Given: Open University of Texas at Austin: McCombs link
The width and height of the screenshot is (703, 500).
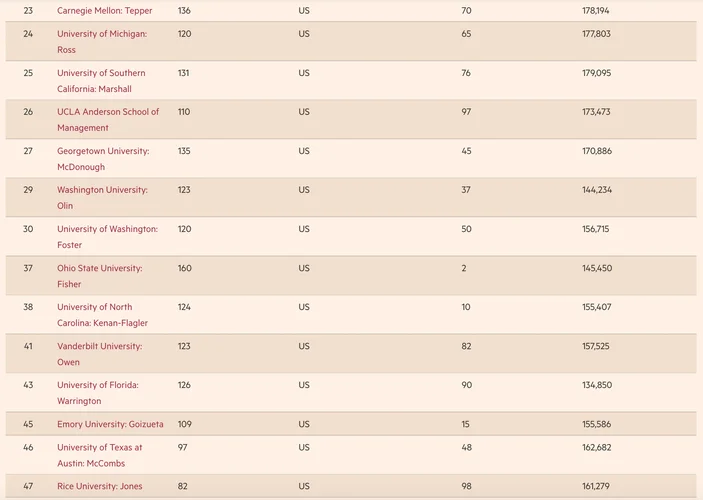Looking at the screenshot, I should tap(100, 455).
